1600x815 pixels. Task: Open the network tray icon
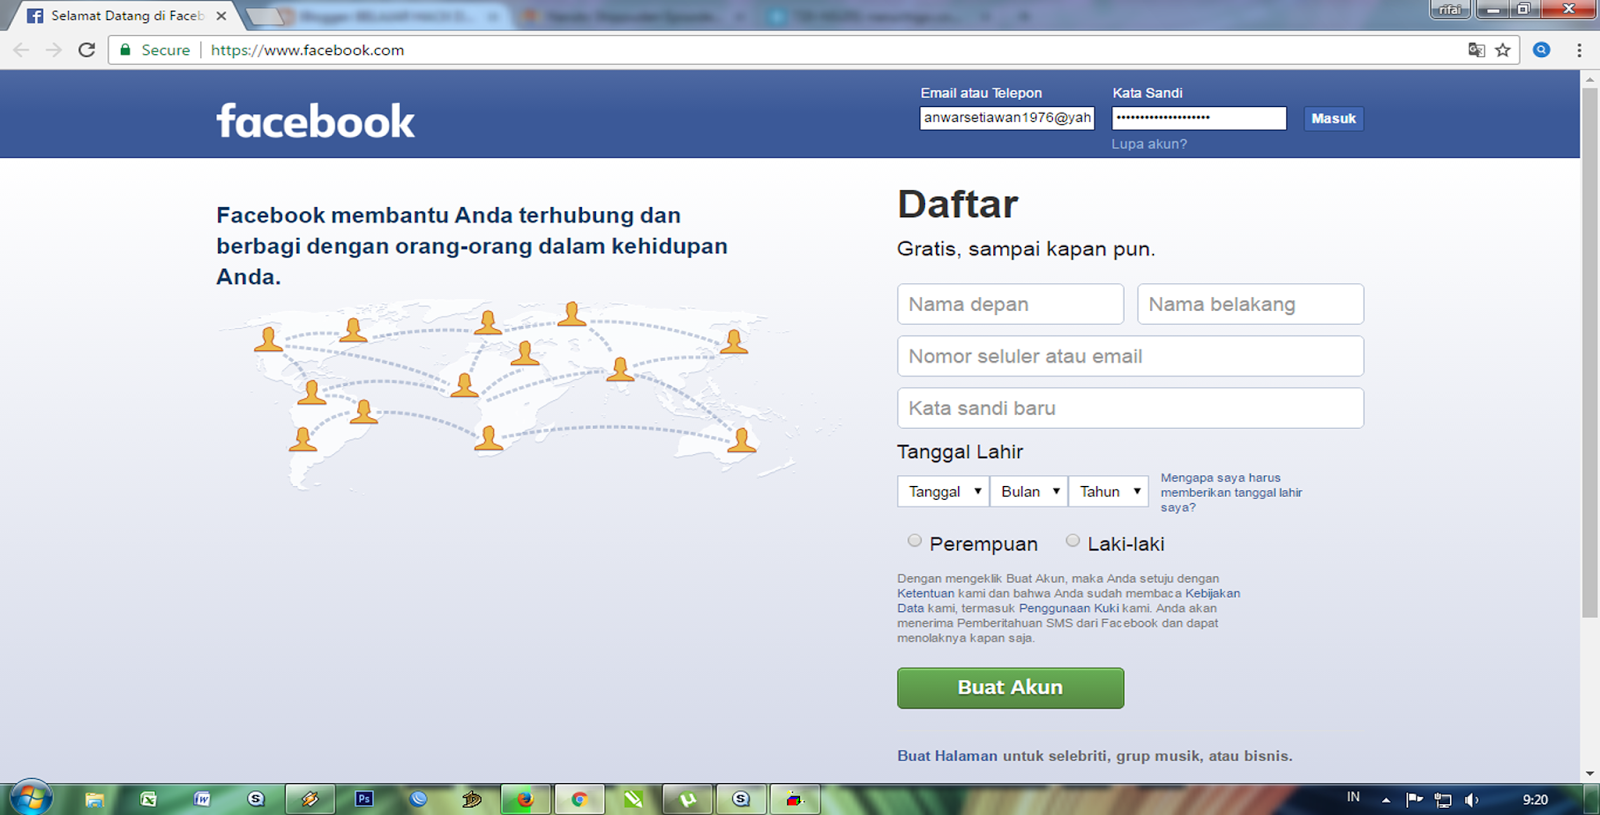click(x=1443, y=800)
